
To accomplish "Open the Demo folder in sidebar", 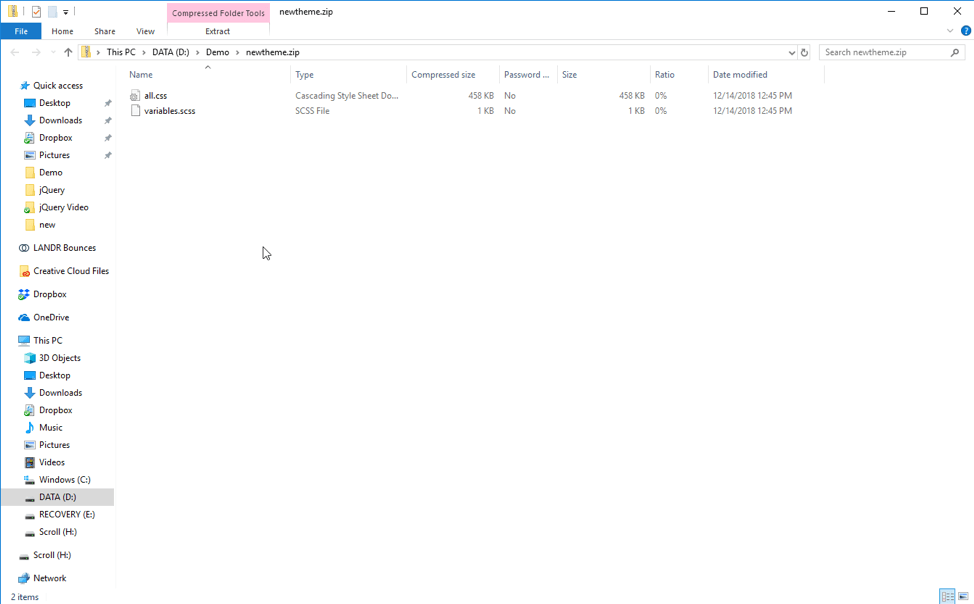I will (x=50, y=173).
